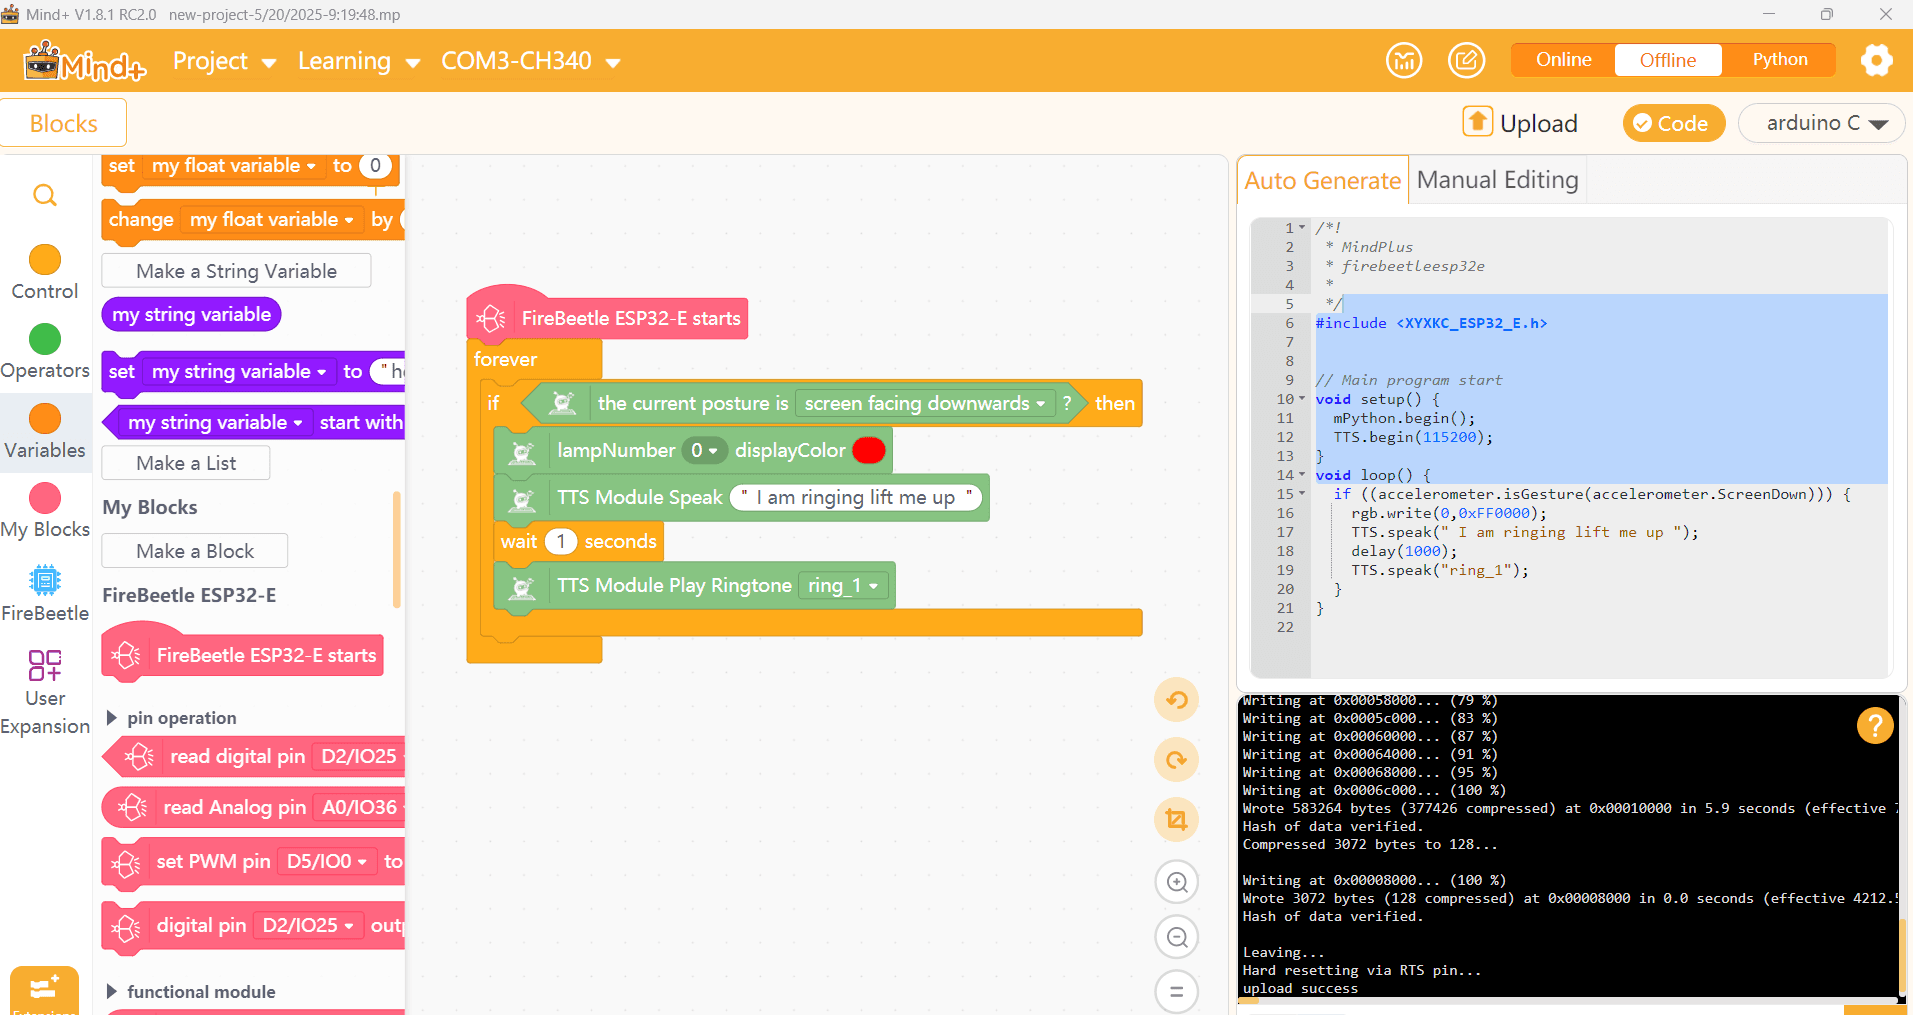This screenshot has height=1015, width=1913.
Task: Click the undo arrow on the workspace
Action: pyautogui.click(x=1177, y=700)
